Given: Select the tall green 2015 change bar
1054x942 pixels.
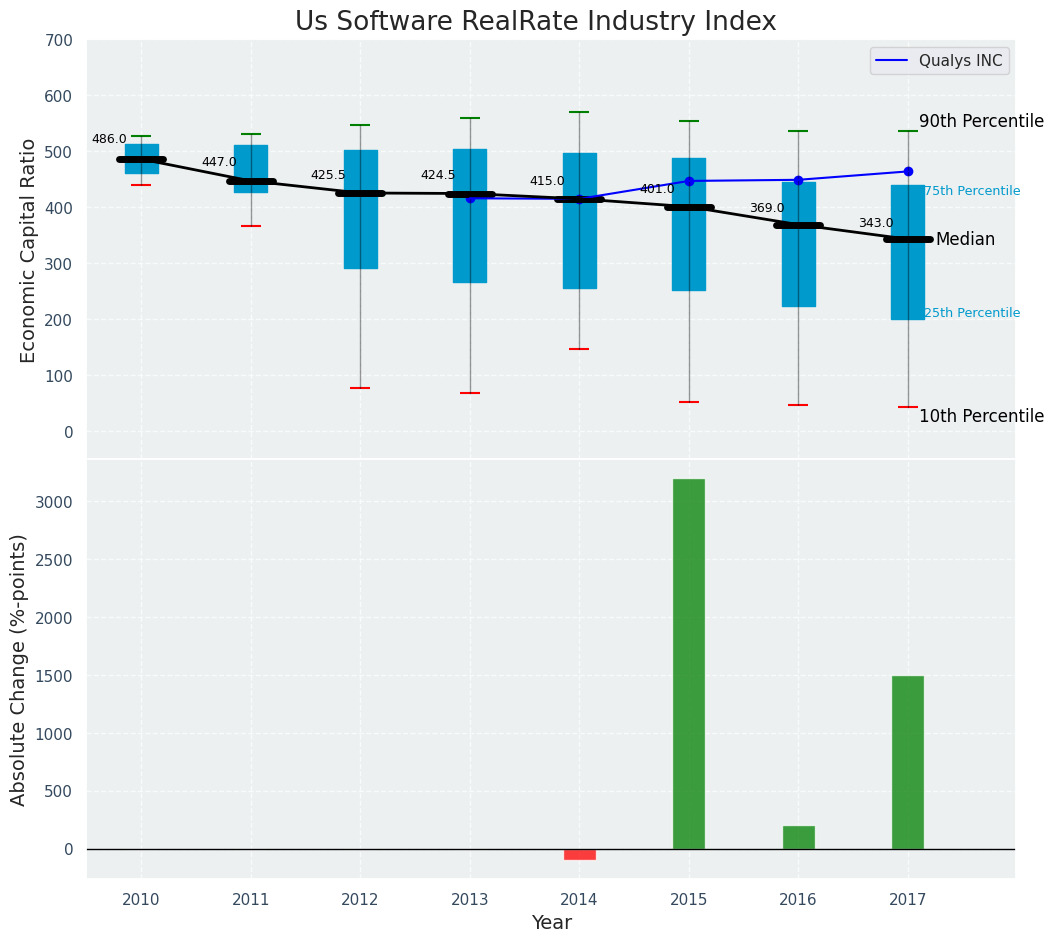Looking at the screenshot, I should coord(689,664).
